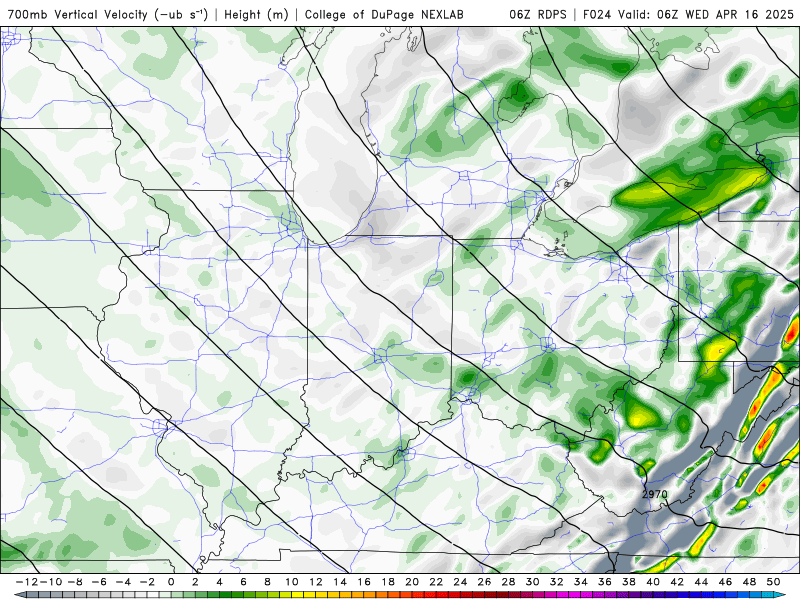Click the '2' color scale value
The image size is (800, 600).
point(195,582)
